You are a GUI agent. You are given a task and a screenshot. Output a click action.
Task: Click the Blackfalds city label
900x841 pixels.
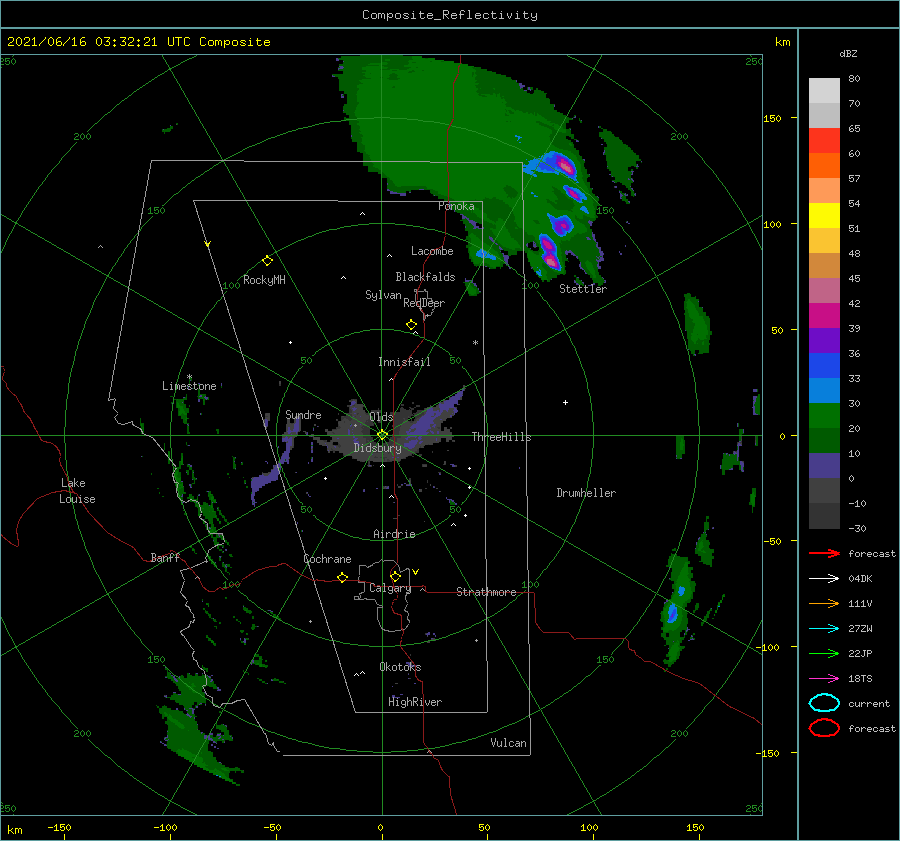425,277
